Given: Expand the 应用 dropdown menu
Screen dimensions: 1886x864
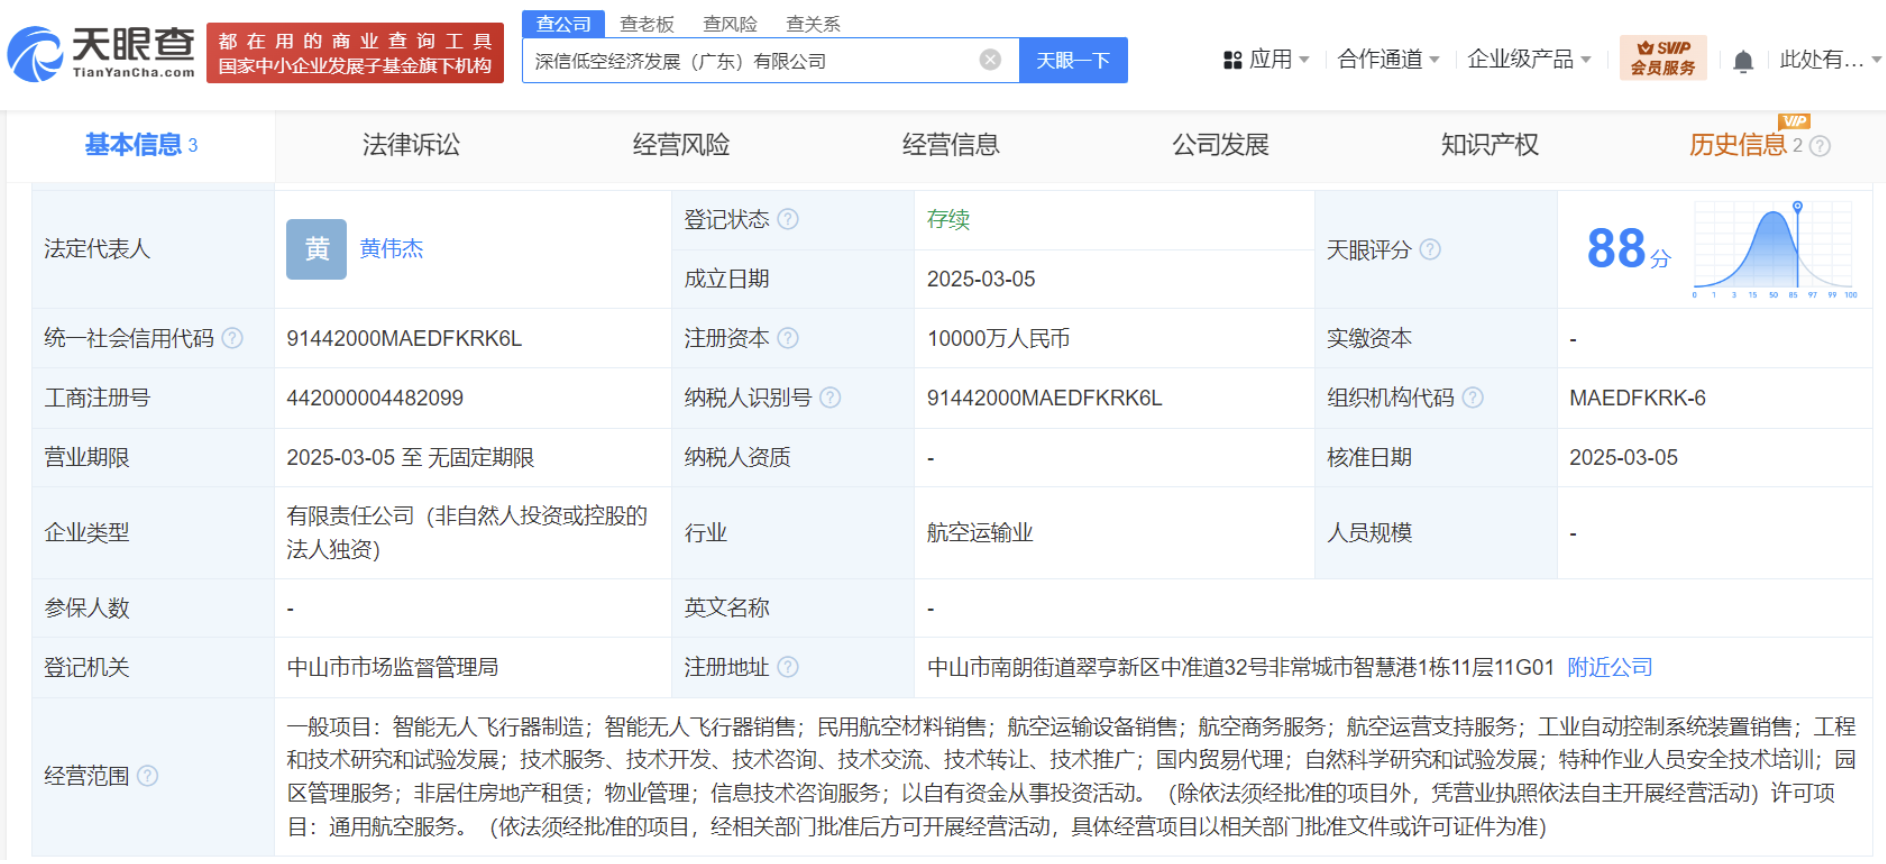Looking at the screenshot, I should click(1266, 60).
